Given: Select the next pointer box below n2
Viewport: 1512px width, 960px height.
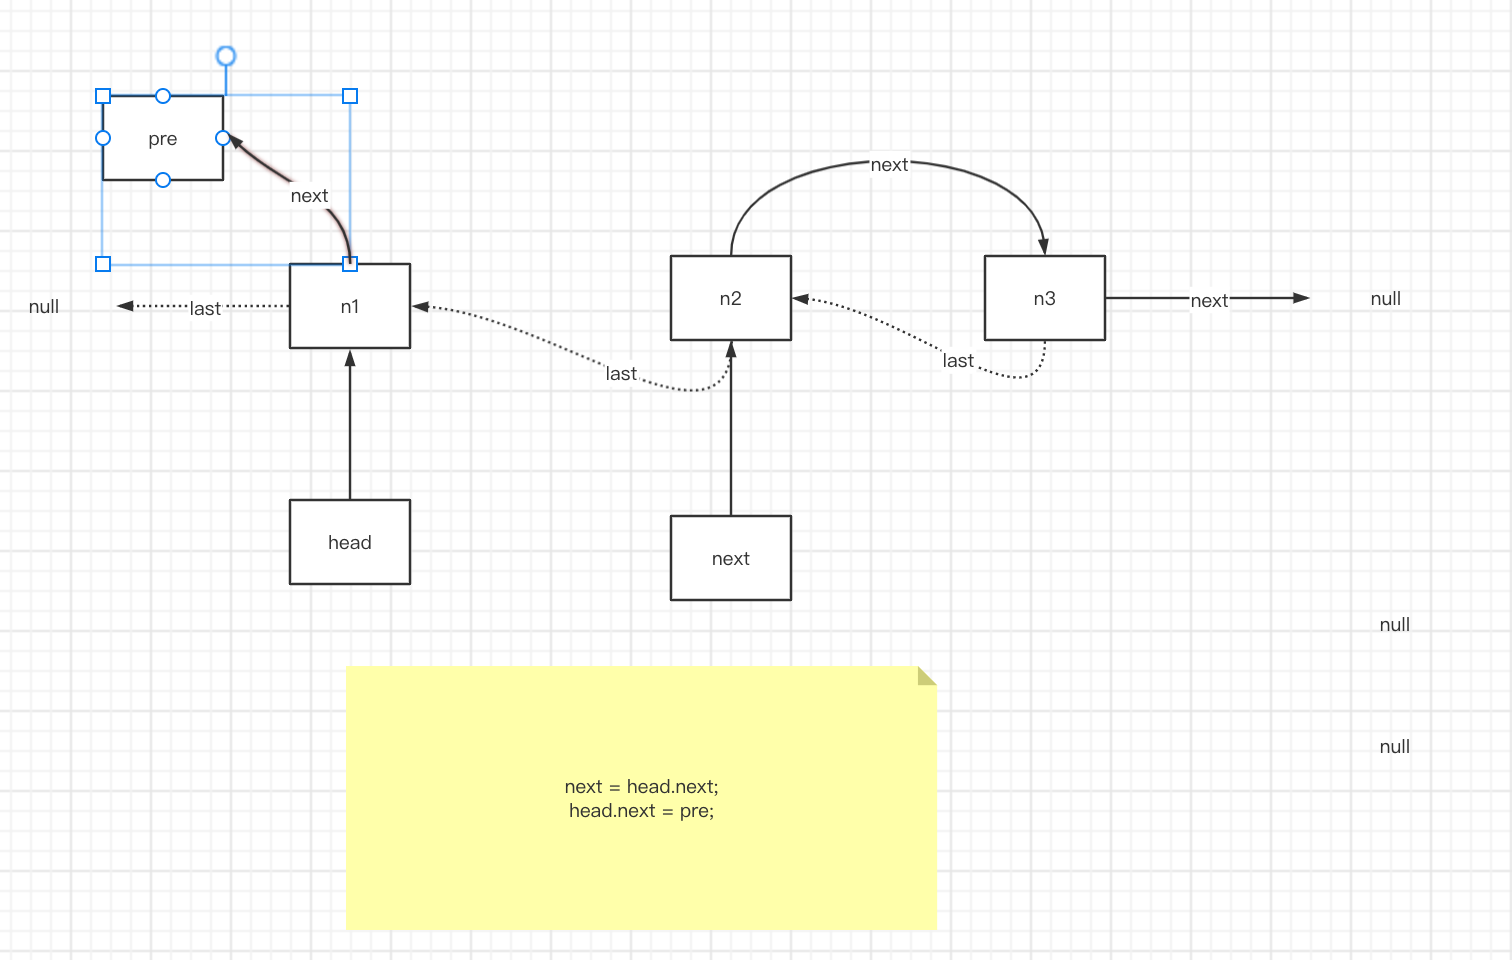Looking at the screenshot, I should point(731,558).
